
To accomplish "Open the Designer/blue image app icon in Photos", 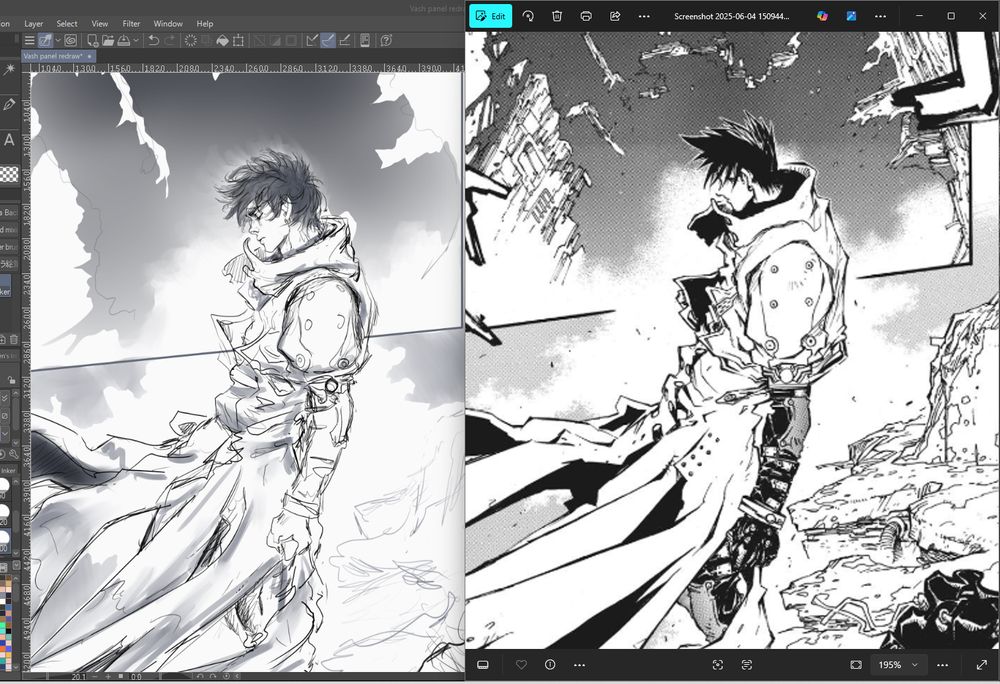I will (851, 16).
